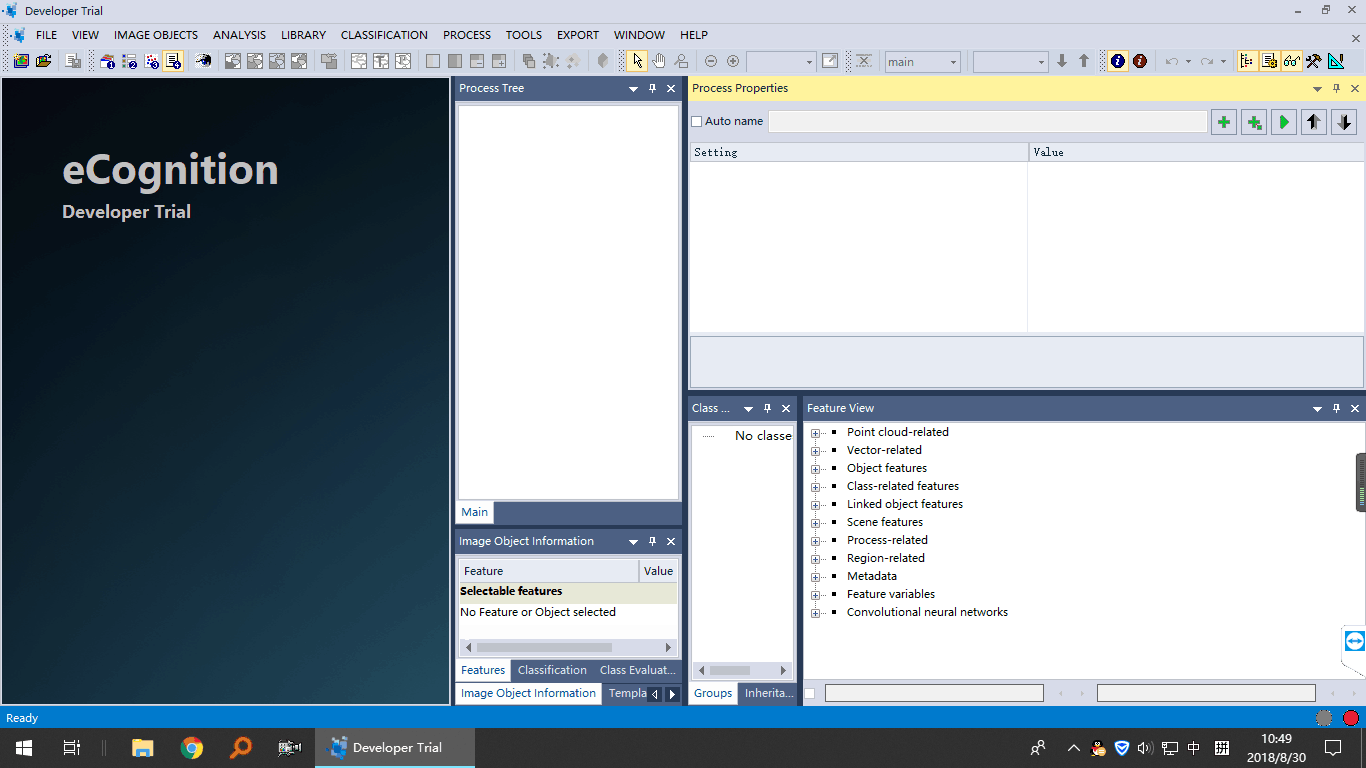The image size is (1366, 768).
Task: Pin the Process Tree panel
Action: 652,88
